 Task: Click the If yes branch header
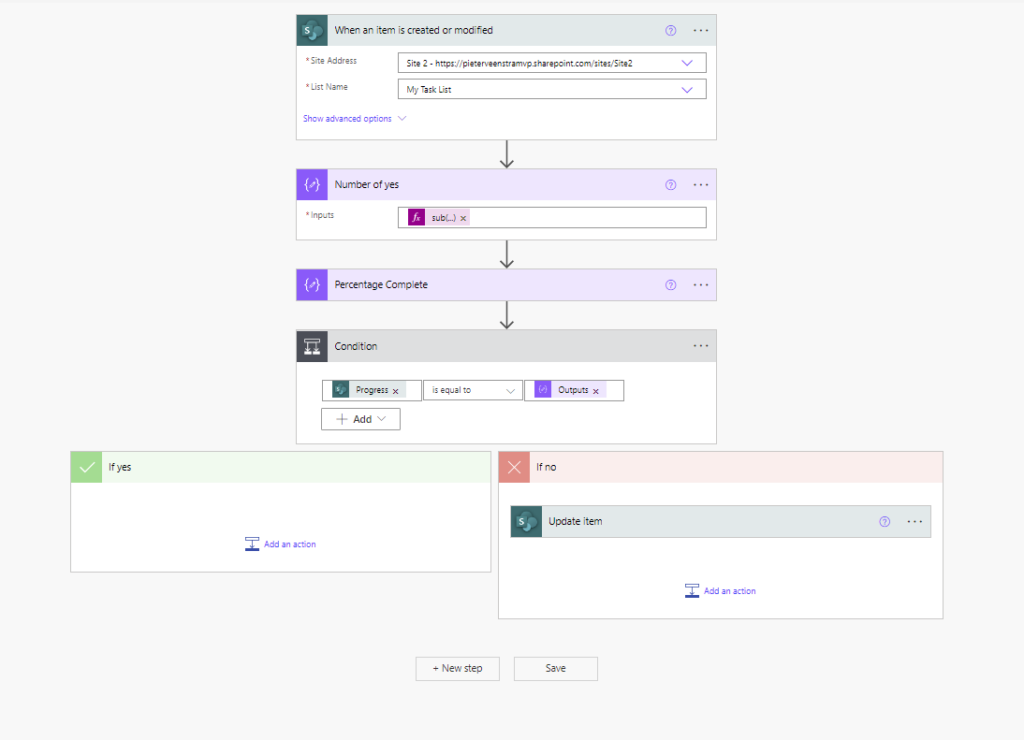[281, 467]
